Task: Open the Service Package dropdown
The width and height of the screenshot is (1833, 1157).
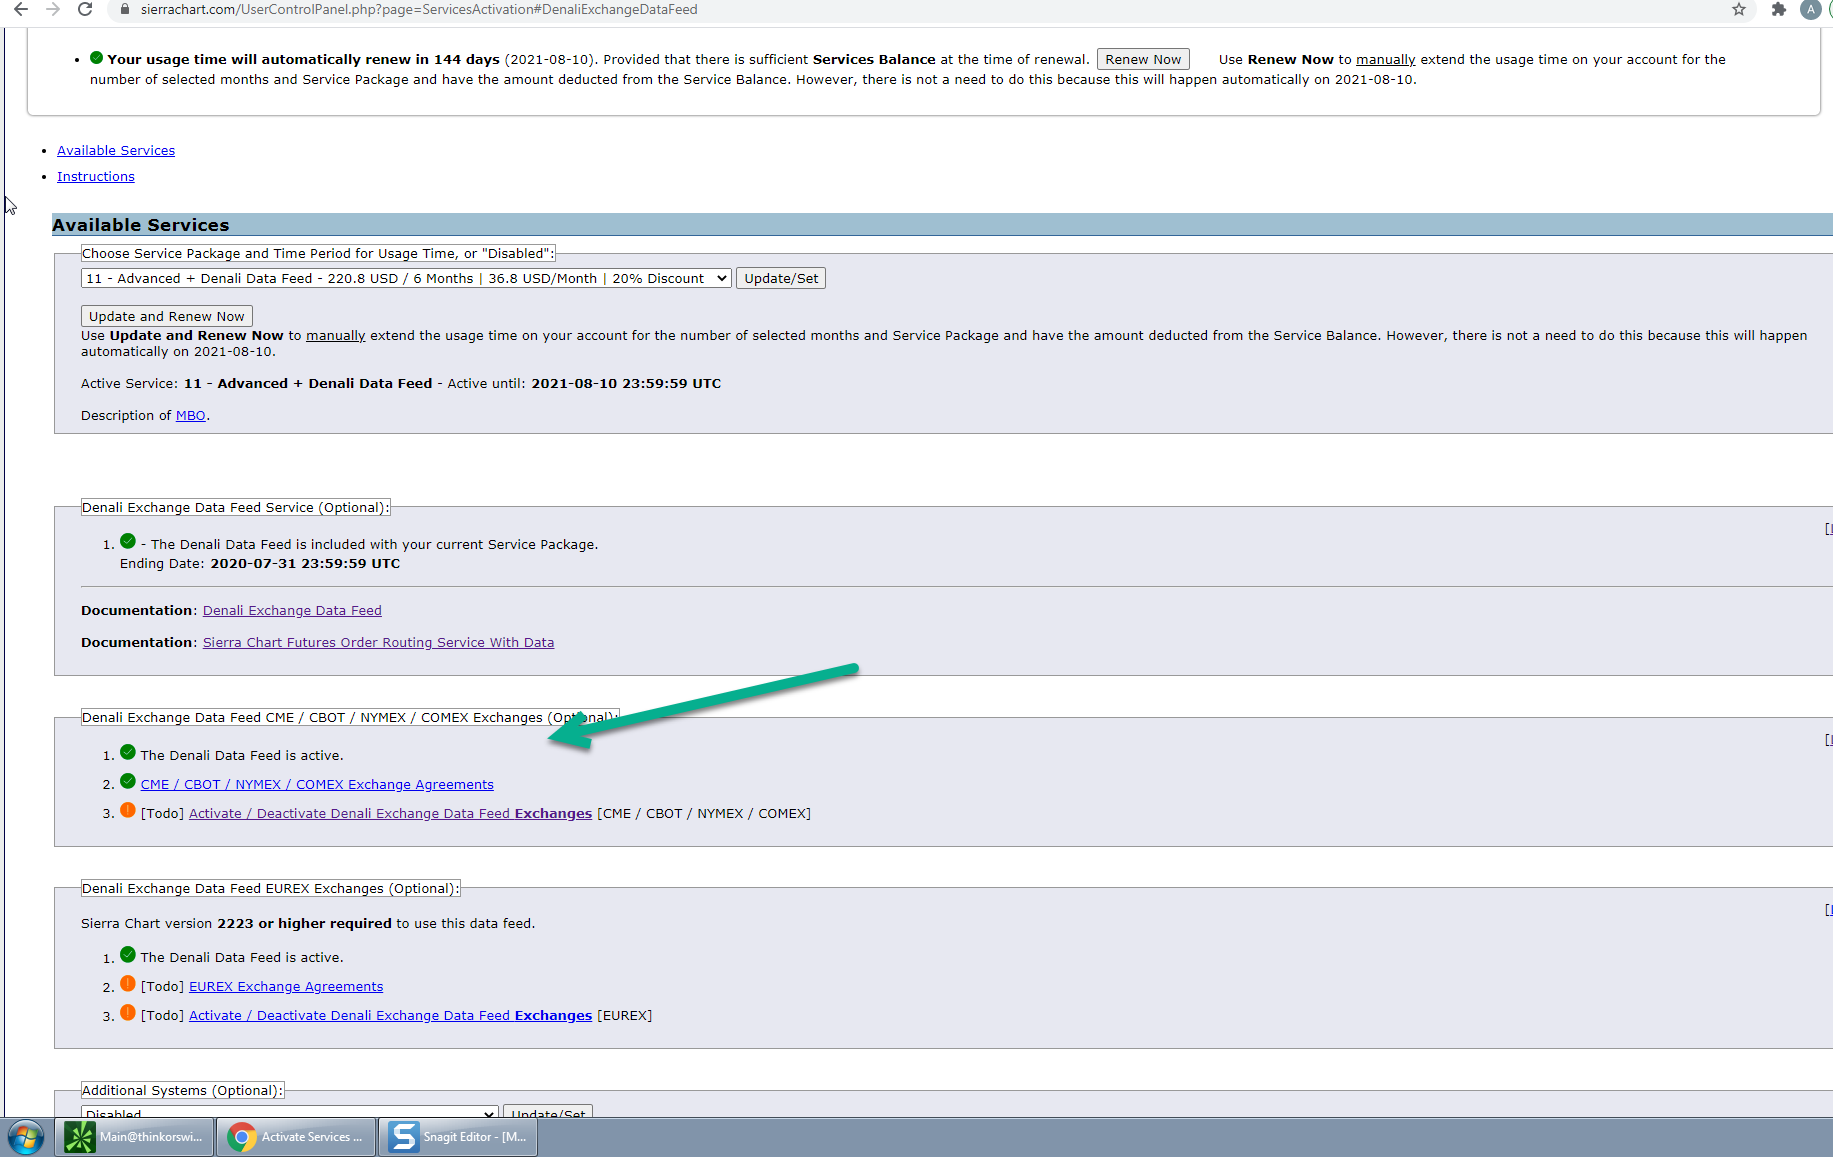Action: coord(406,278)
